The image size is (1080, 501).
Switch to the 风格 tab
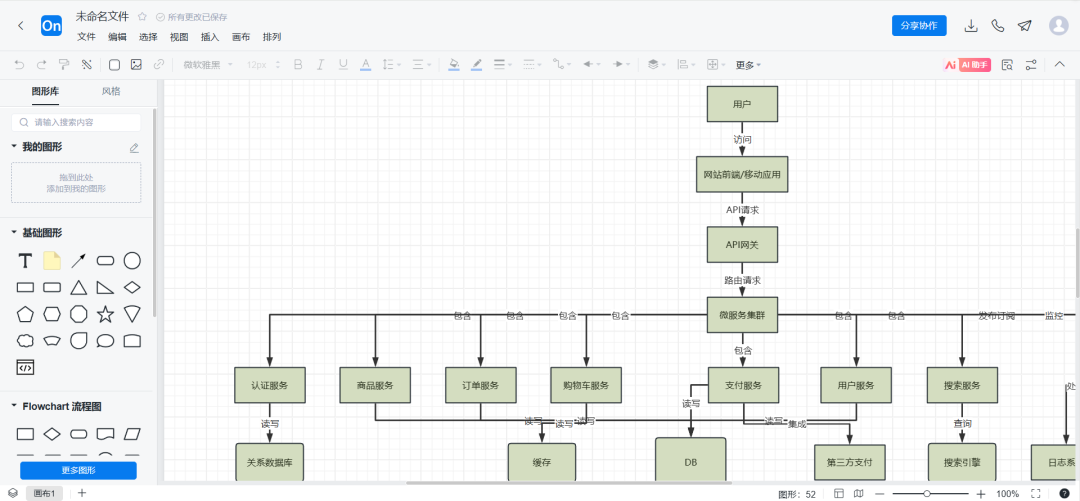point(111,91)
